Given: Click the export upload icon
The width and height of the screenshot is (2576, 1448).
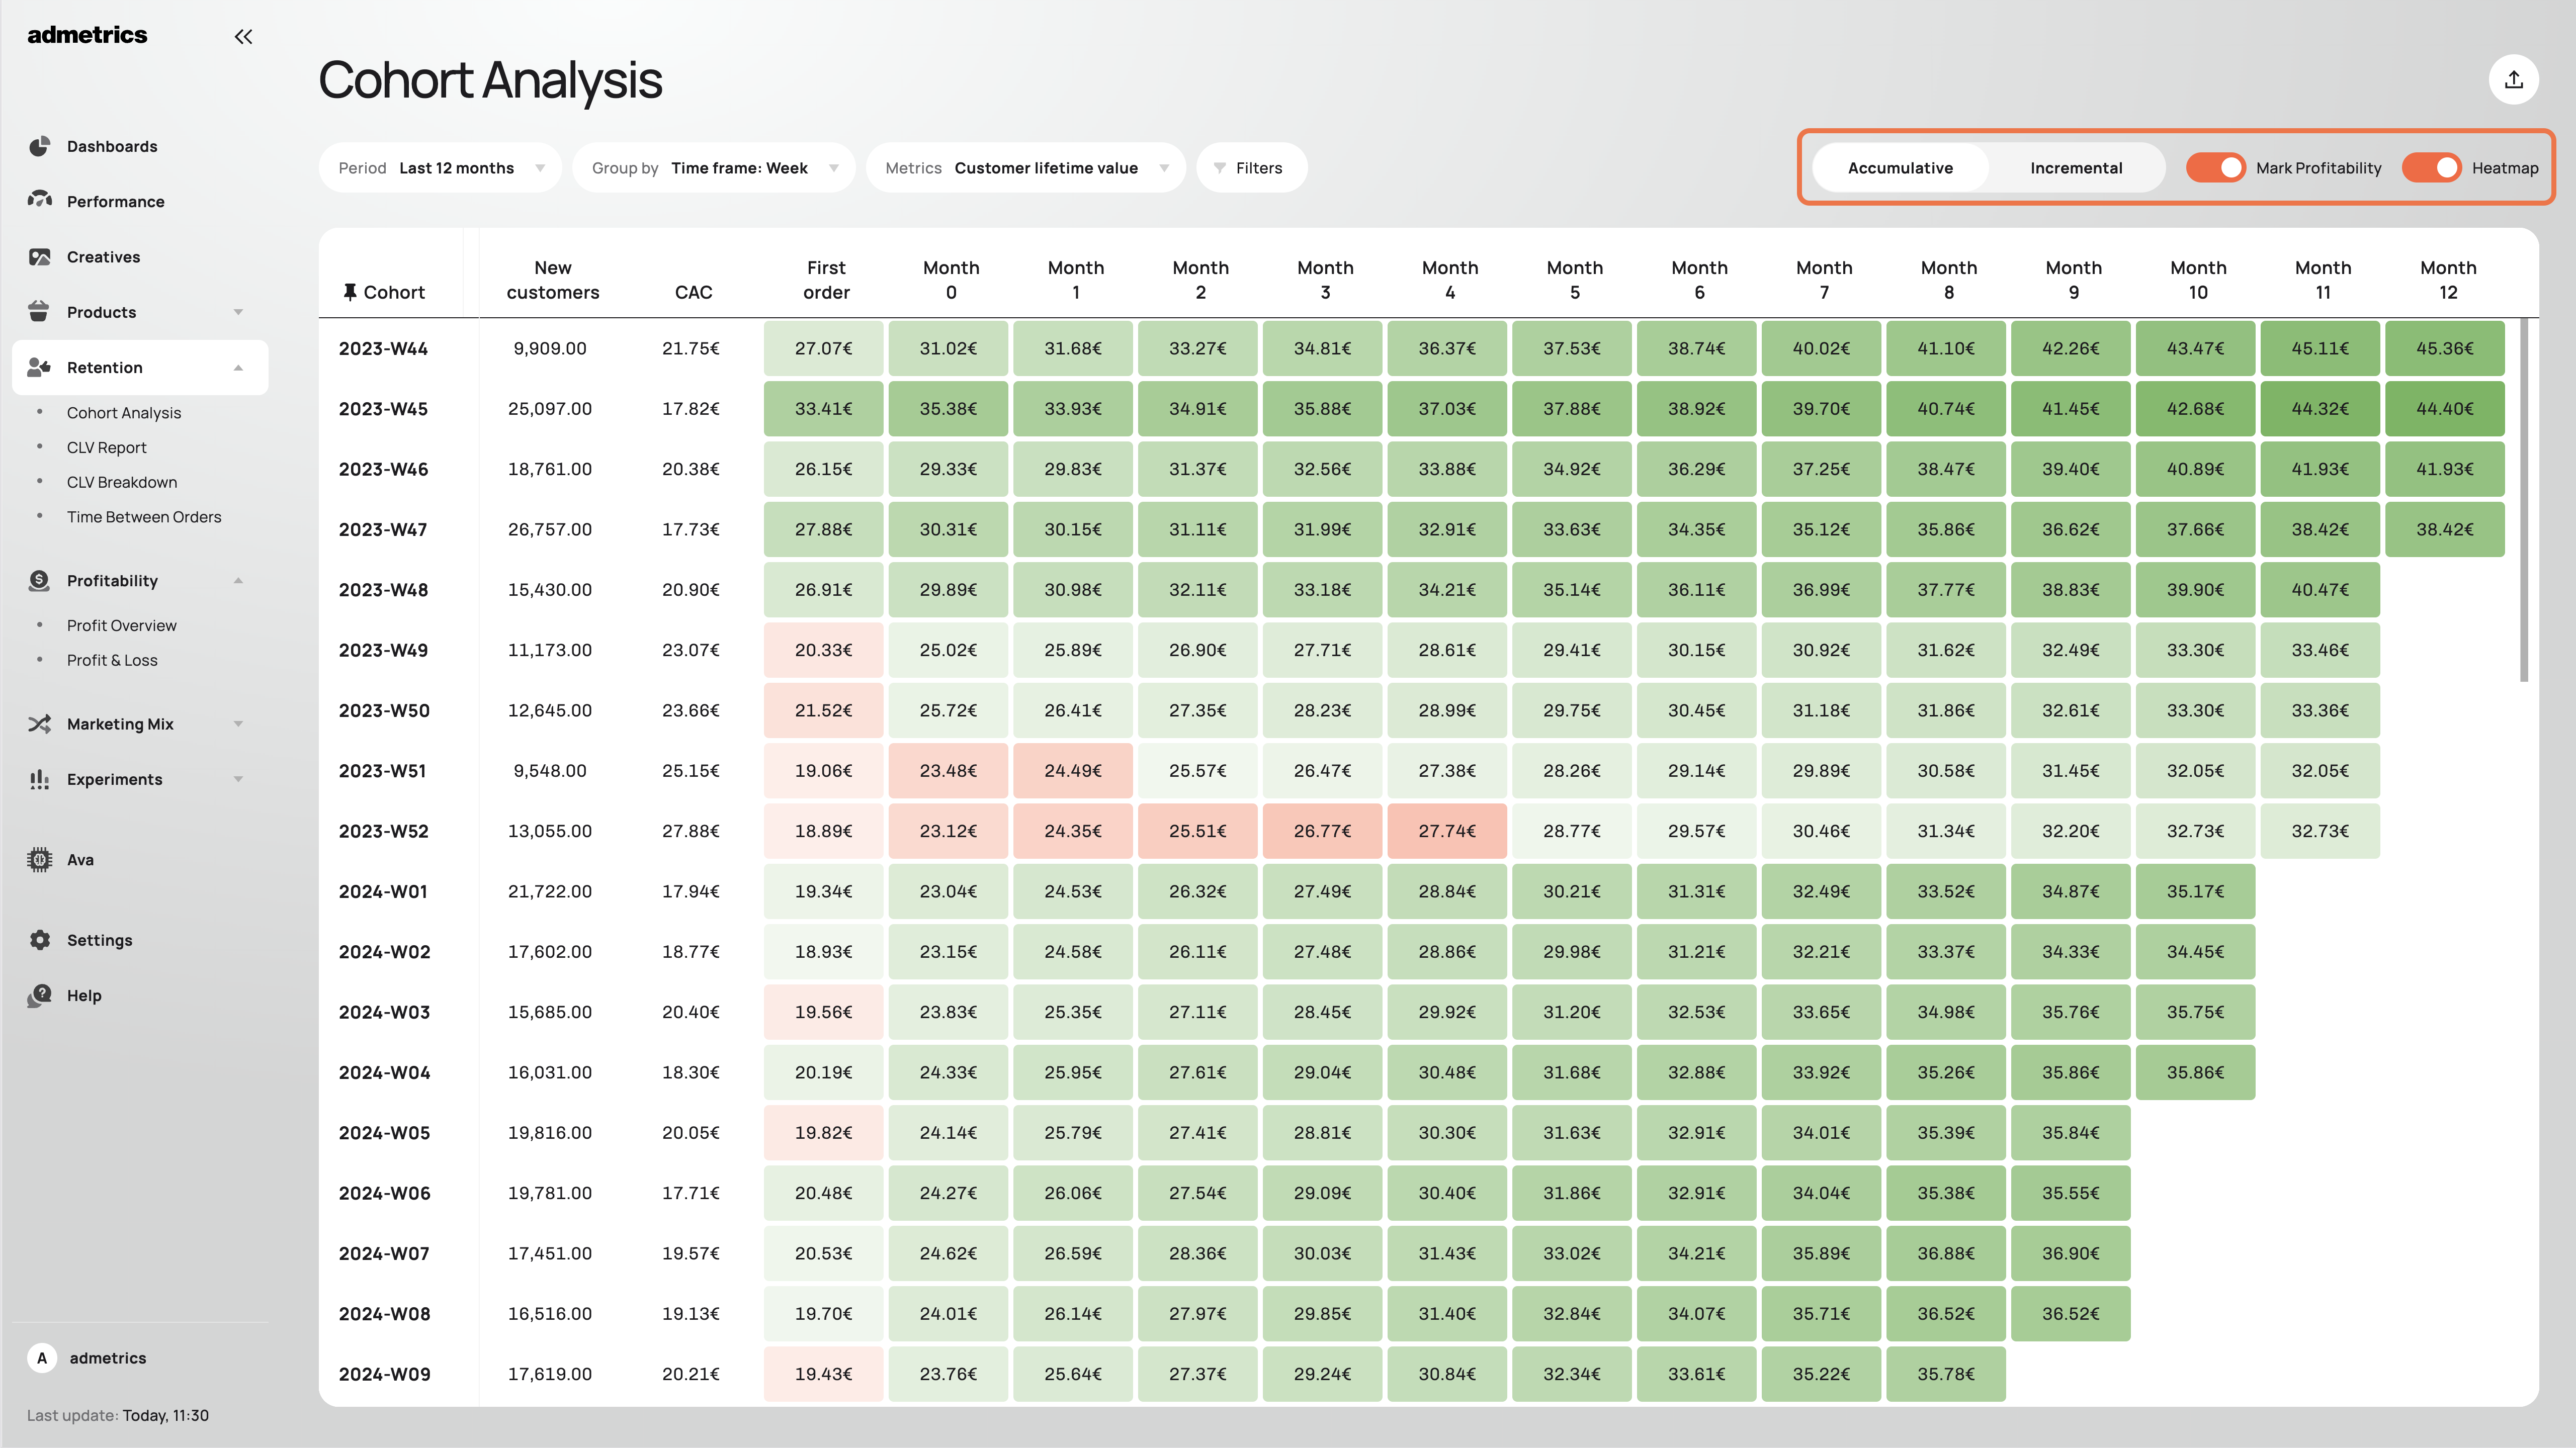Looking at the screenshot, I should point(2513,80).
